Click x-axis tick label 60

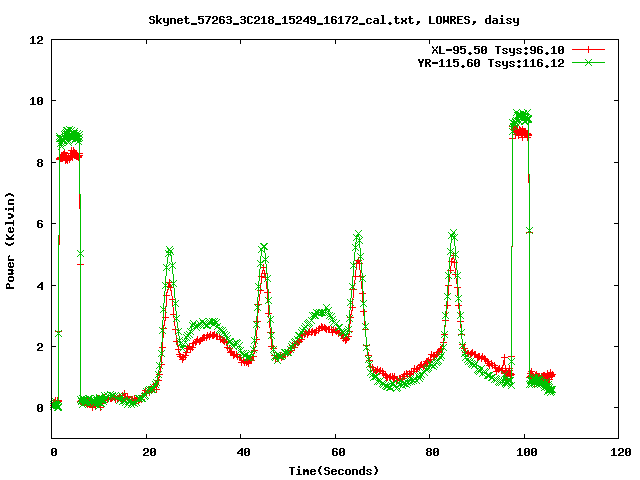[x=338, y=452]
